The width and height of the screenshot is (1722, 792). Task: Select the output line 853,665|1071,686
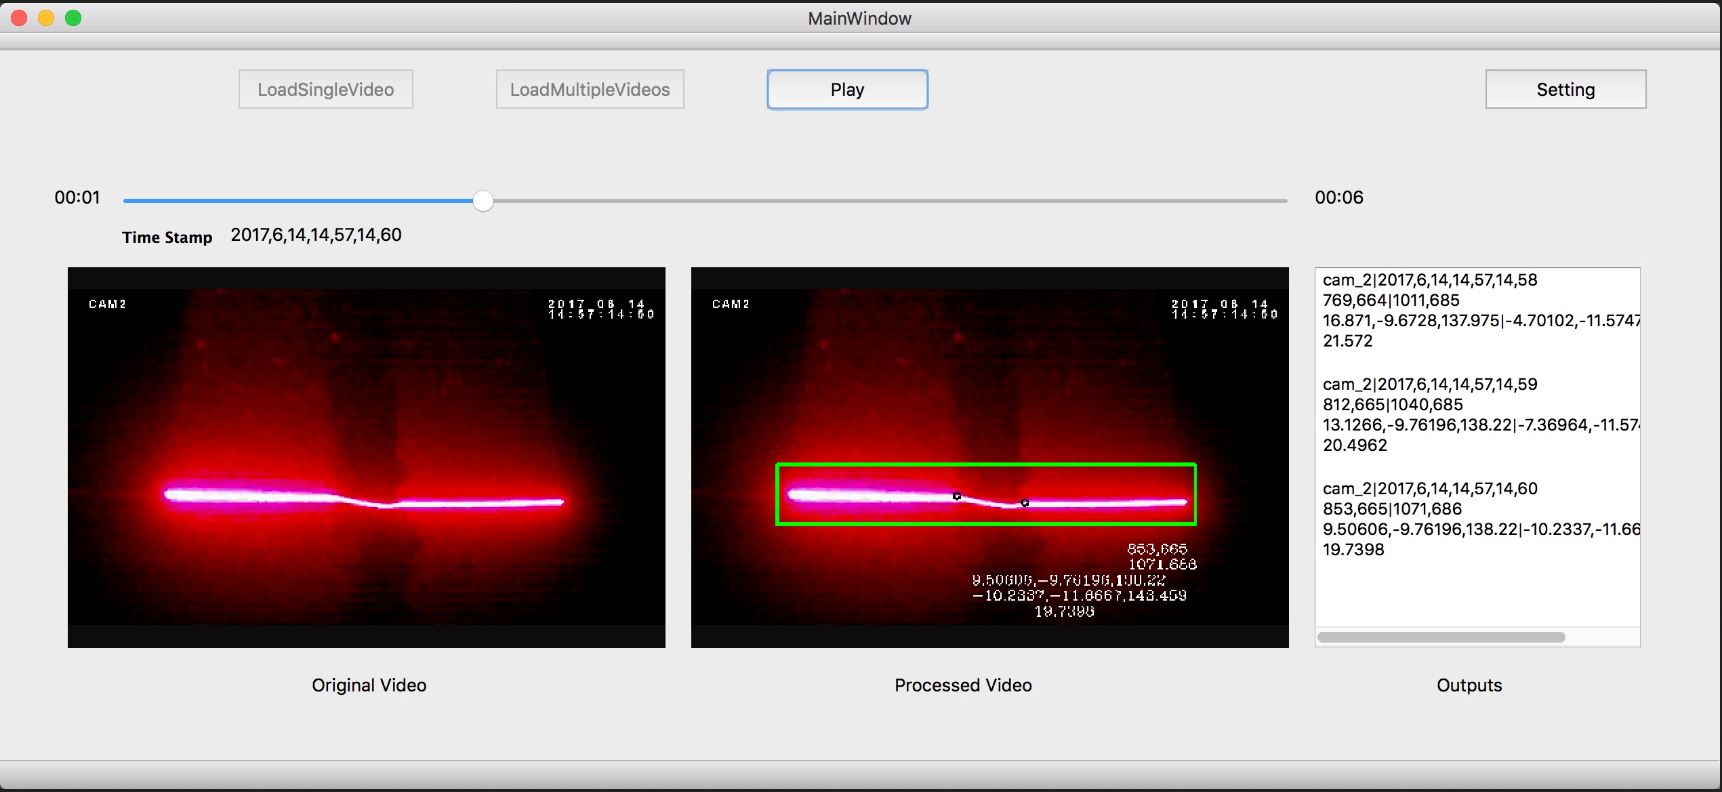(x=1391, y=509)
